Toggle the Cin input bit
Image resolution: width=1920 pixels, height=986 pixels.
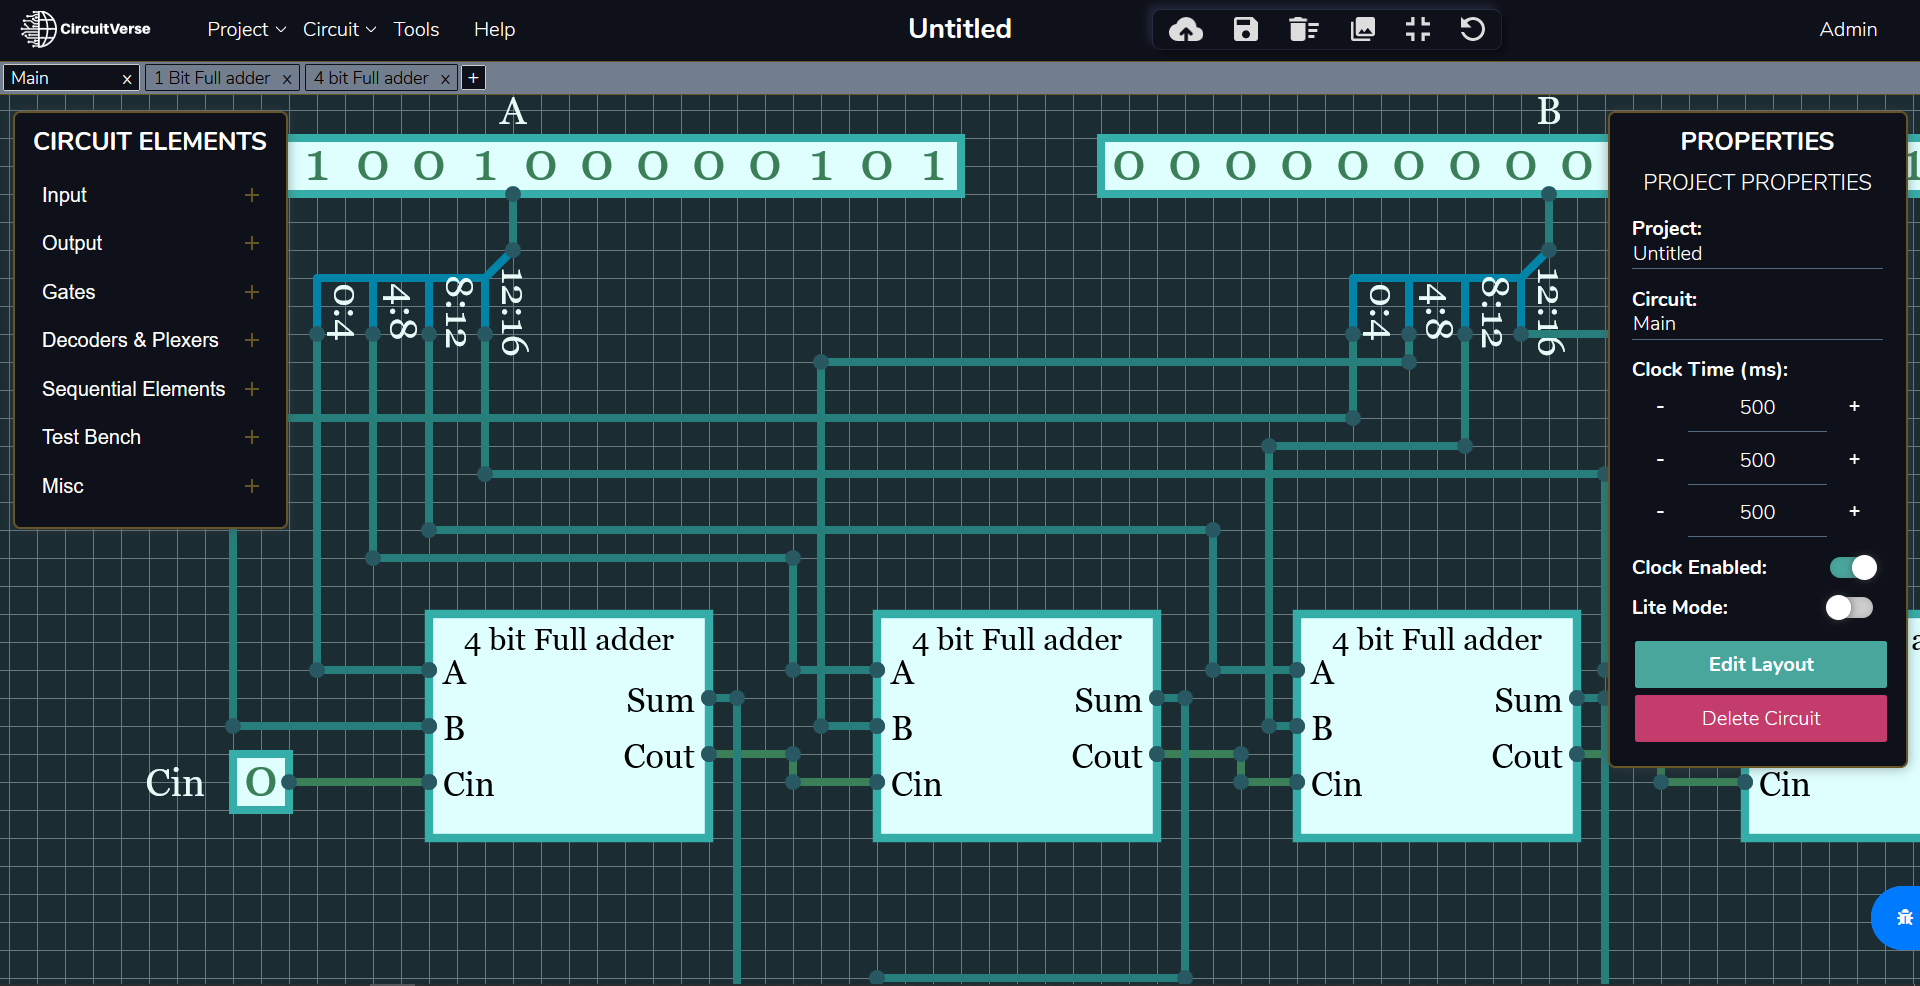click(261, 782)
